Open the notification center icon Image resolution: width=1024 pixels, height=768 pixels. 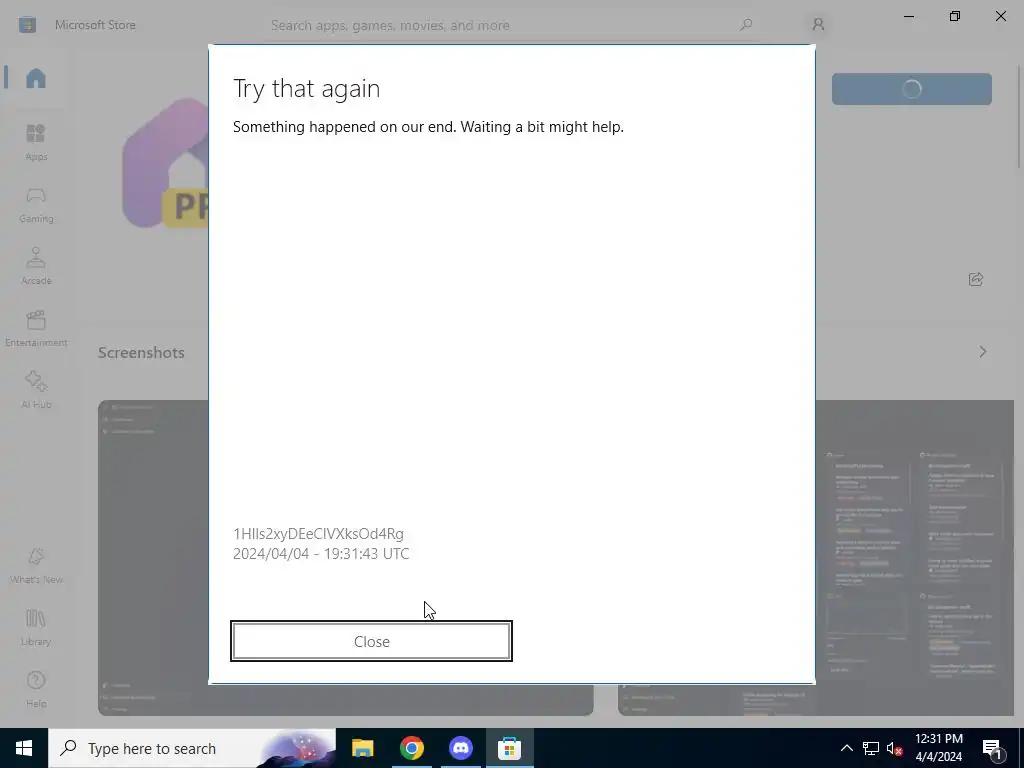coord(991,748)
